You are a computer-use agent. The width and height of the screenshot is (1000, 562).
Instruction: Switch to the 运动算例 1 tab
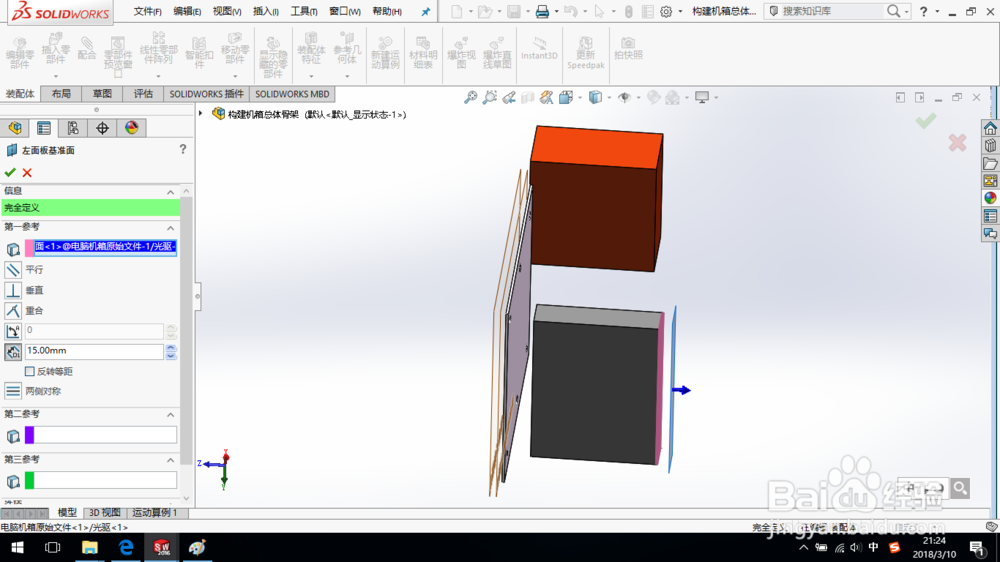click(x=154, y=513)
